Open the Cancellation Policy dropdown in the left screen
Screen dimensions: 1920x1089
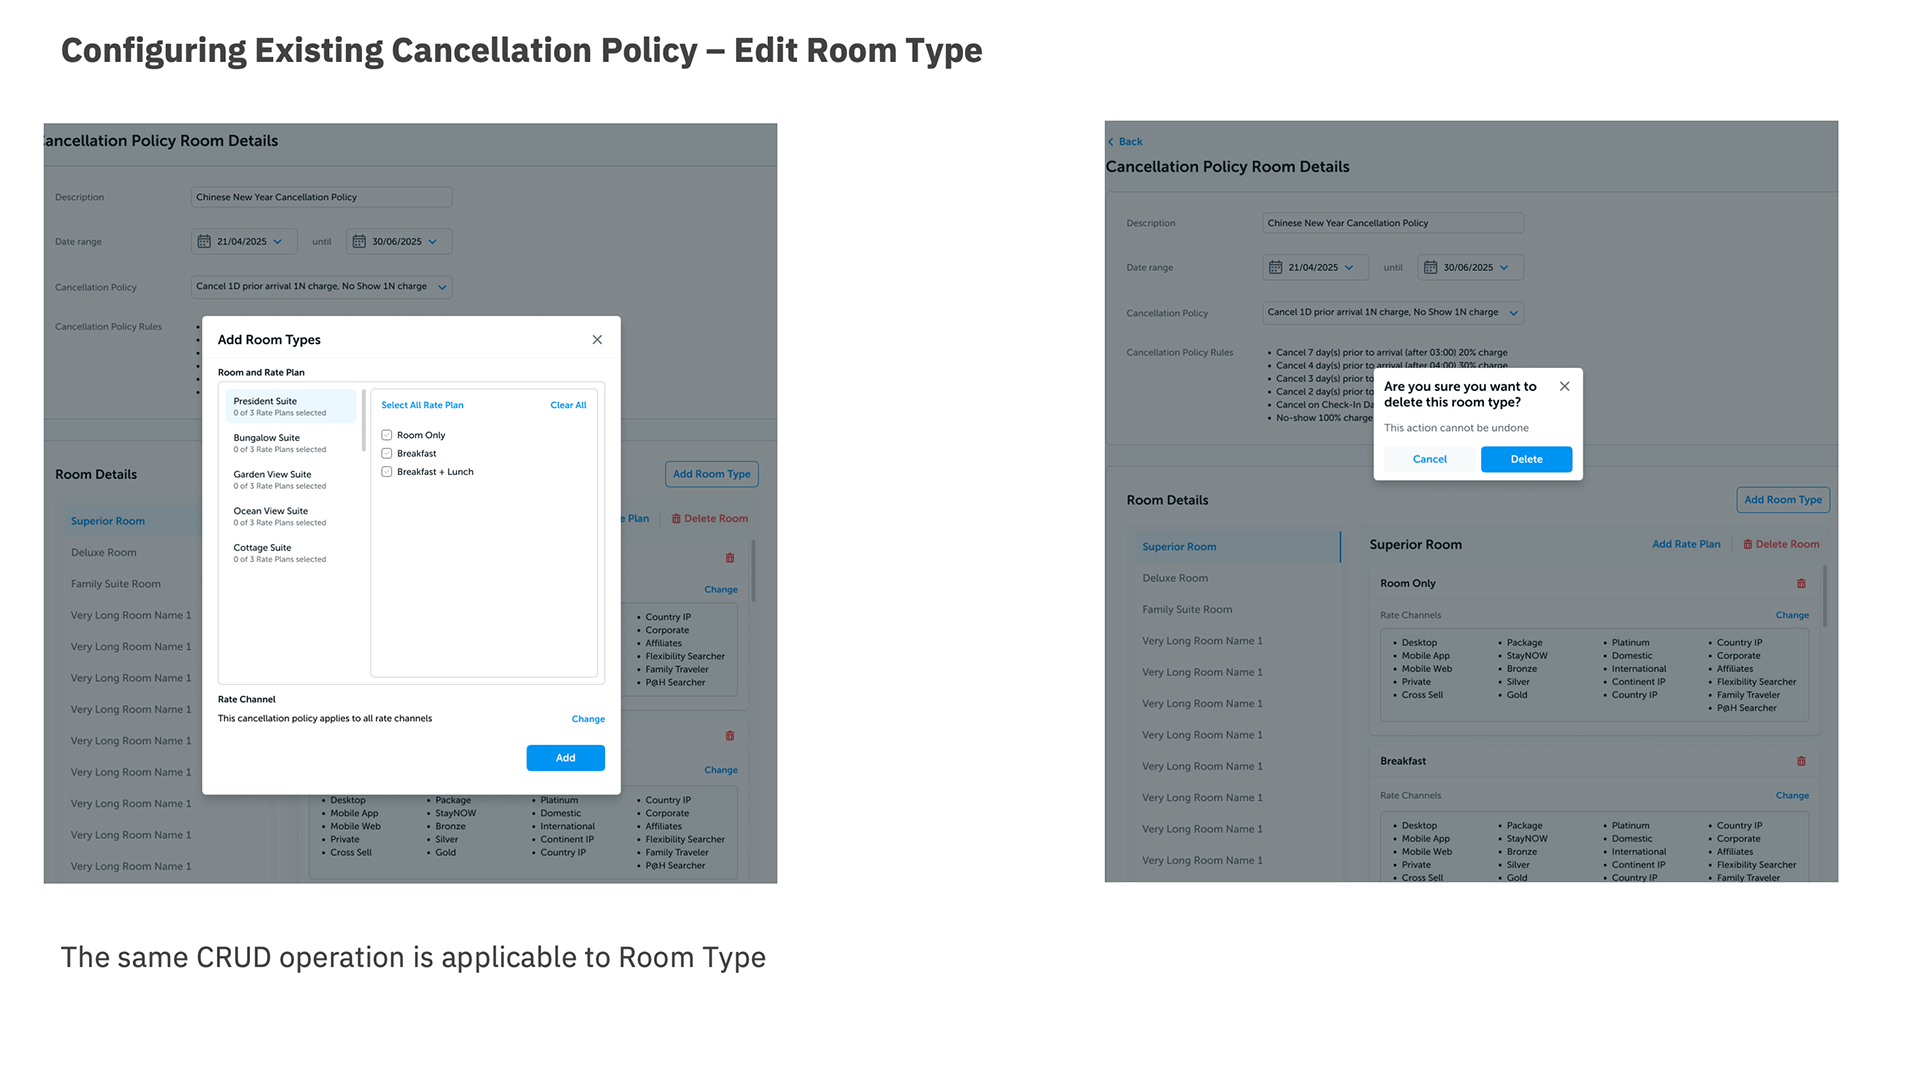442,288
